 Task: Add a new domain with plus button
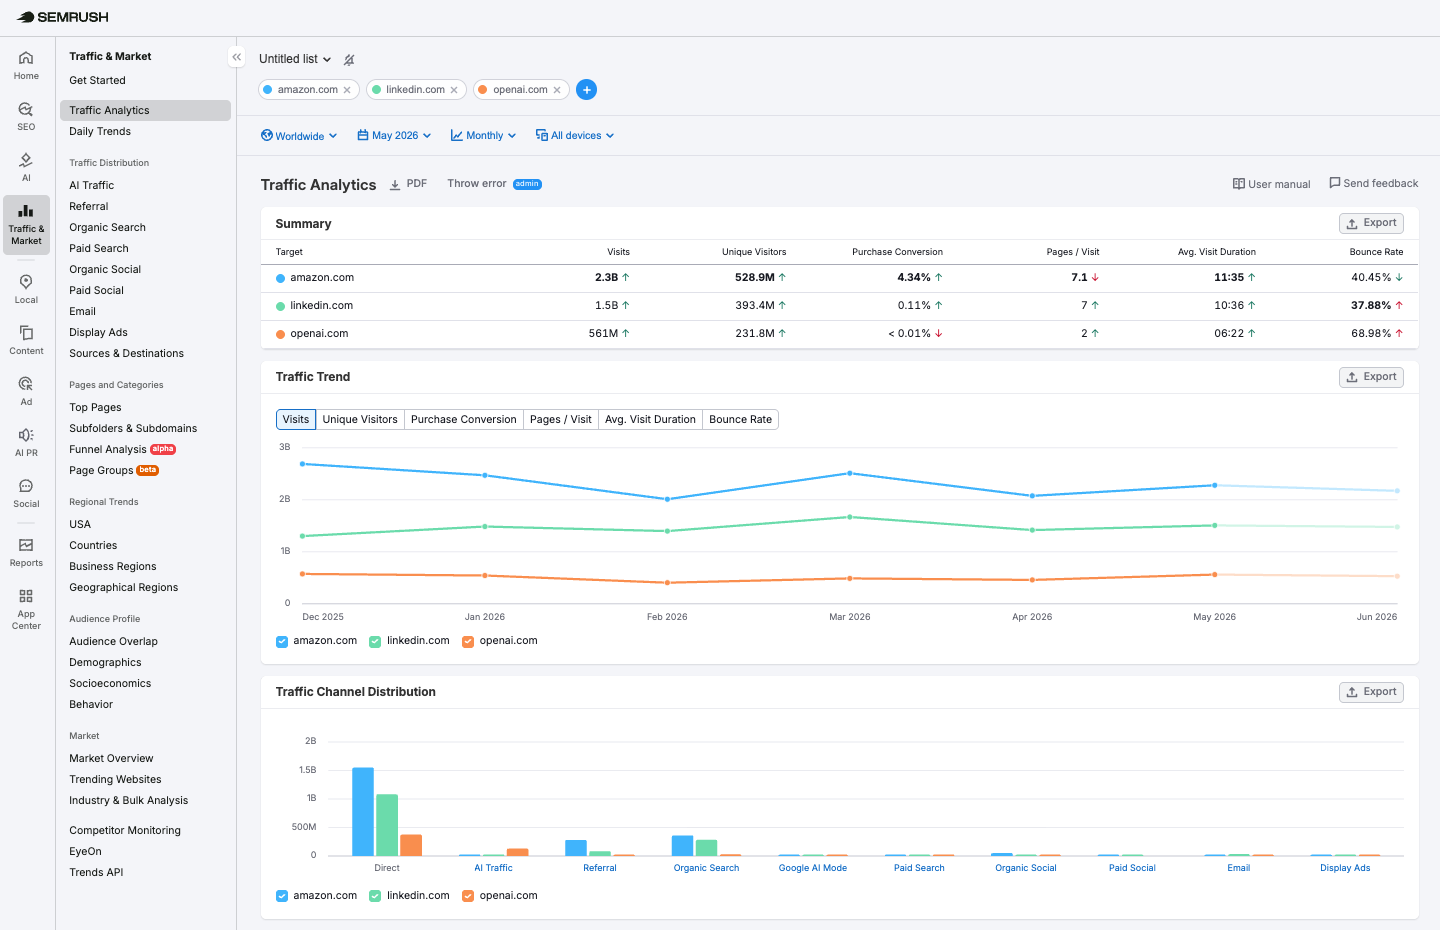click(x=587, y=90)
